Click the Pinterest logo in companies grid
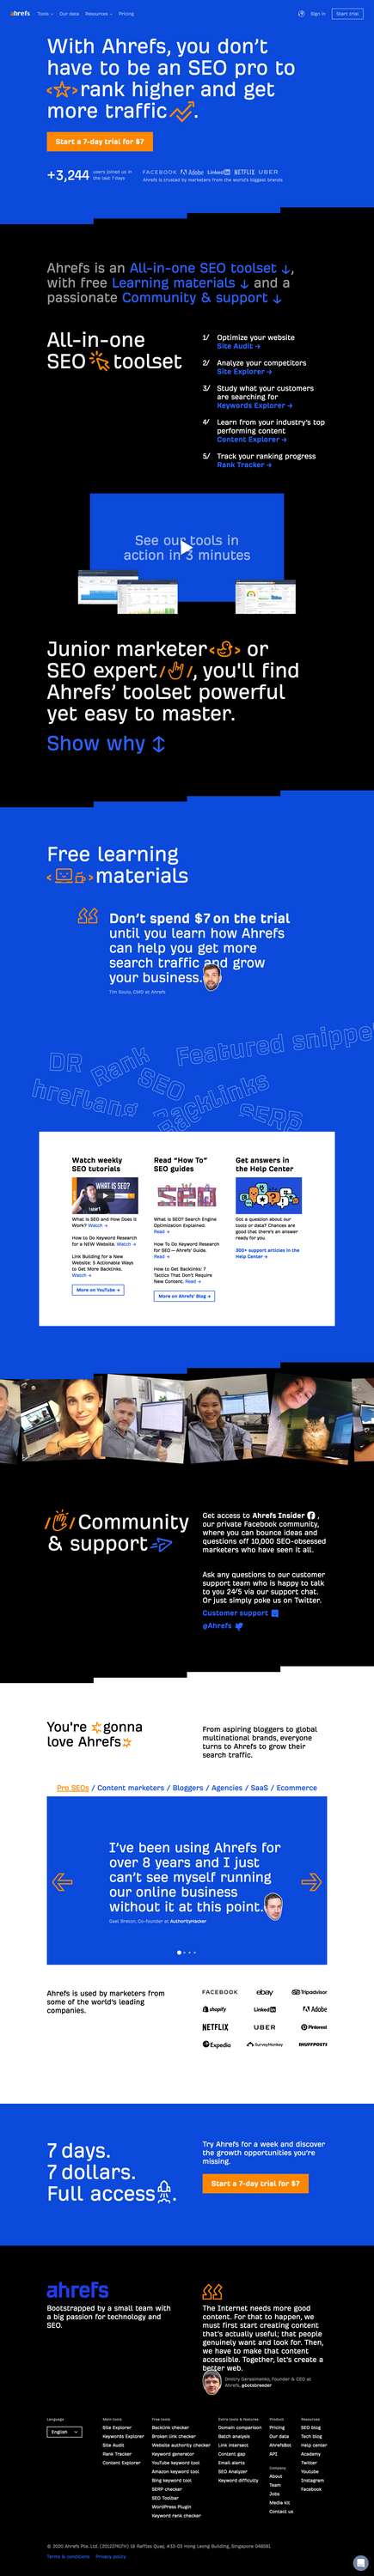Viewport: 374px width, 2576px height. [x=314, y=2027]
